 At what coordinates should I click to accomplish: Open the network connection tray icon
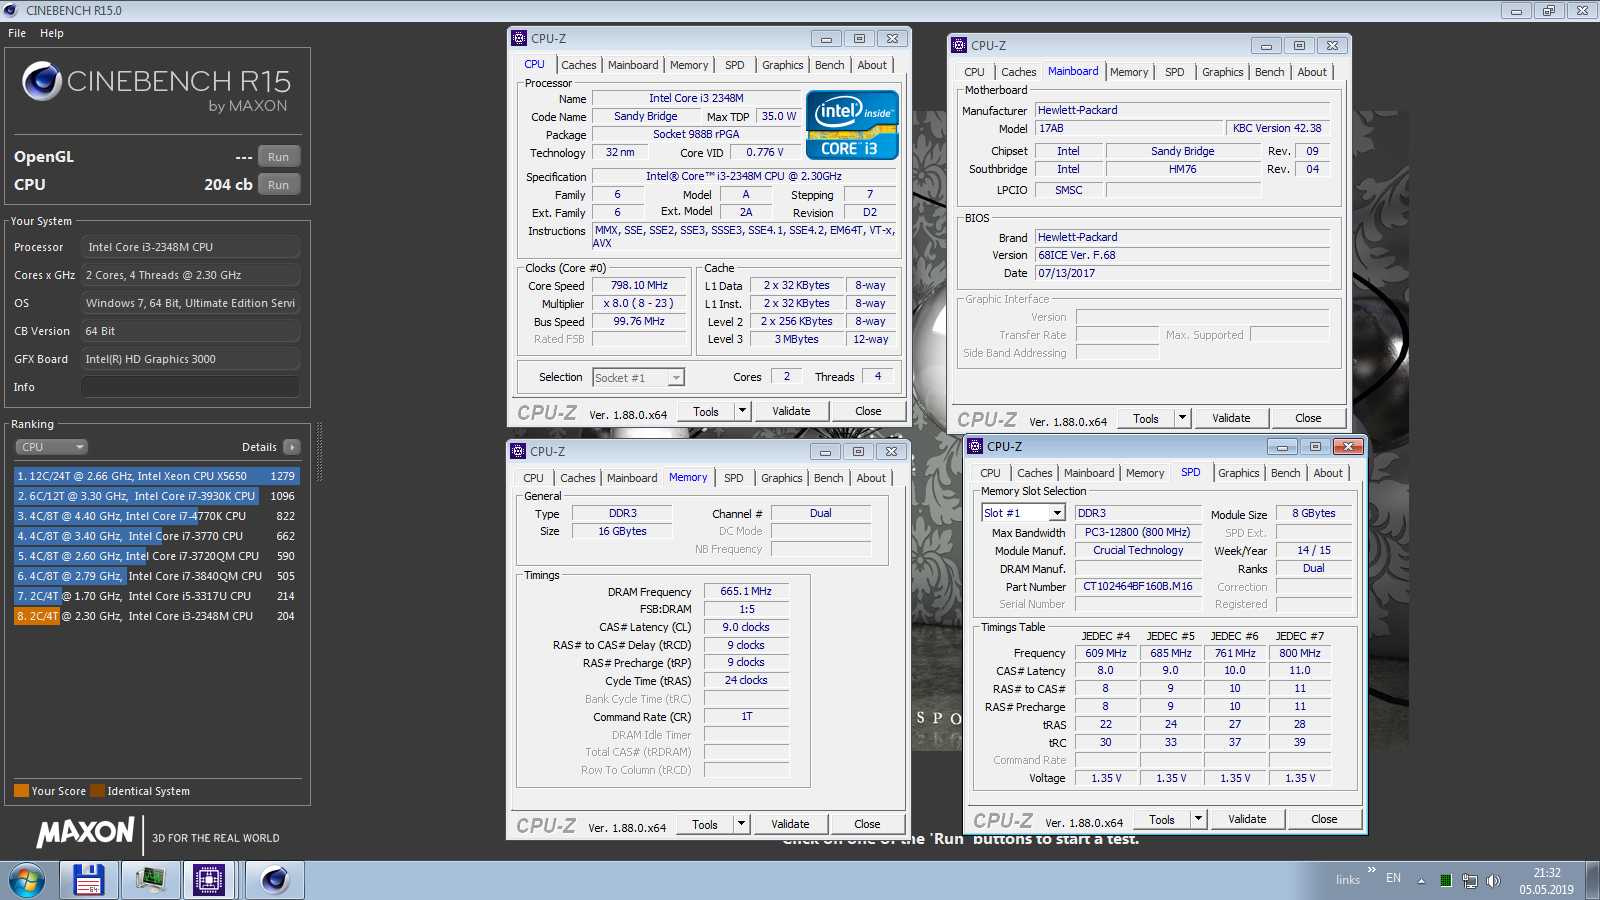coord(1469,881)
